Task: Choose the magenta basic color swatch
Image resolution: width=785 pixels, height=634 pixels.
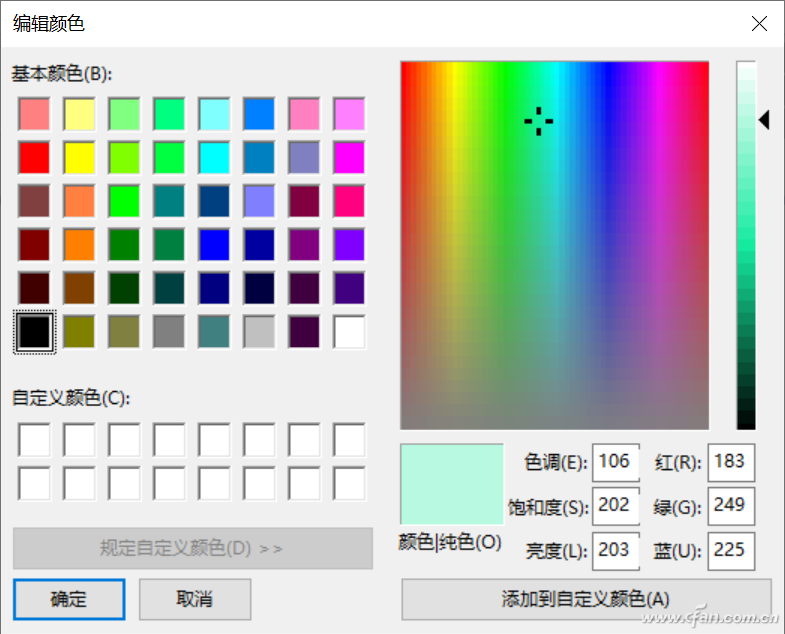Action: coord(349,157)
